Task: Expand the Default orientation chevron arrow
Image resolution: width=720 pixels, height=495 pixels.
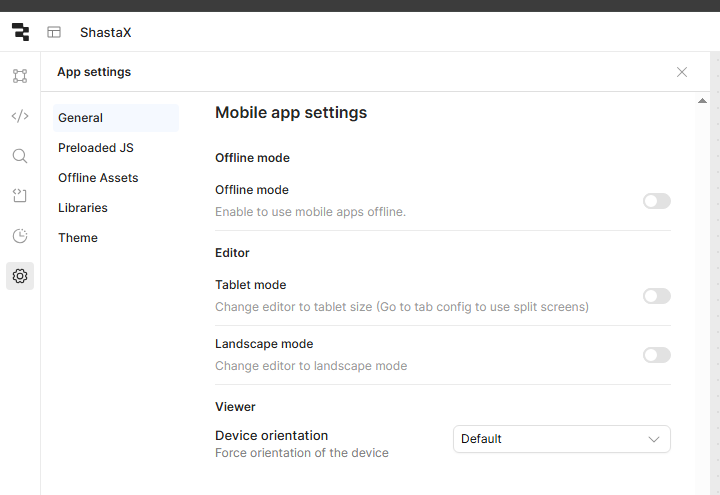Action: pyautogui.click(x=654, y=439)
